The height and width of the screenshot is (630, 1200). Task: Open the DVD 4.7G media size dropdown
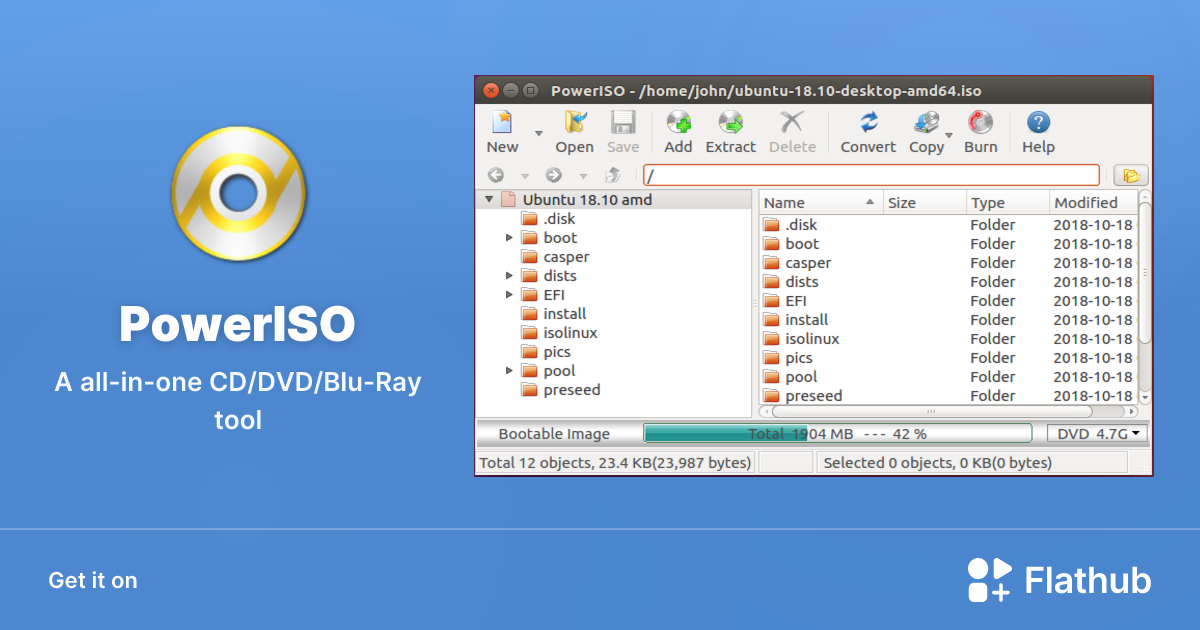(1097, 434)
